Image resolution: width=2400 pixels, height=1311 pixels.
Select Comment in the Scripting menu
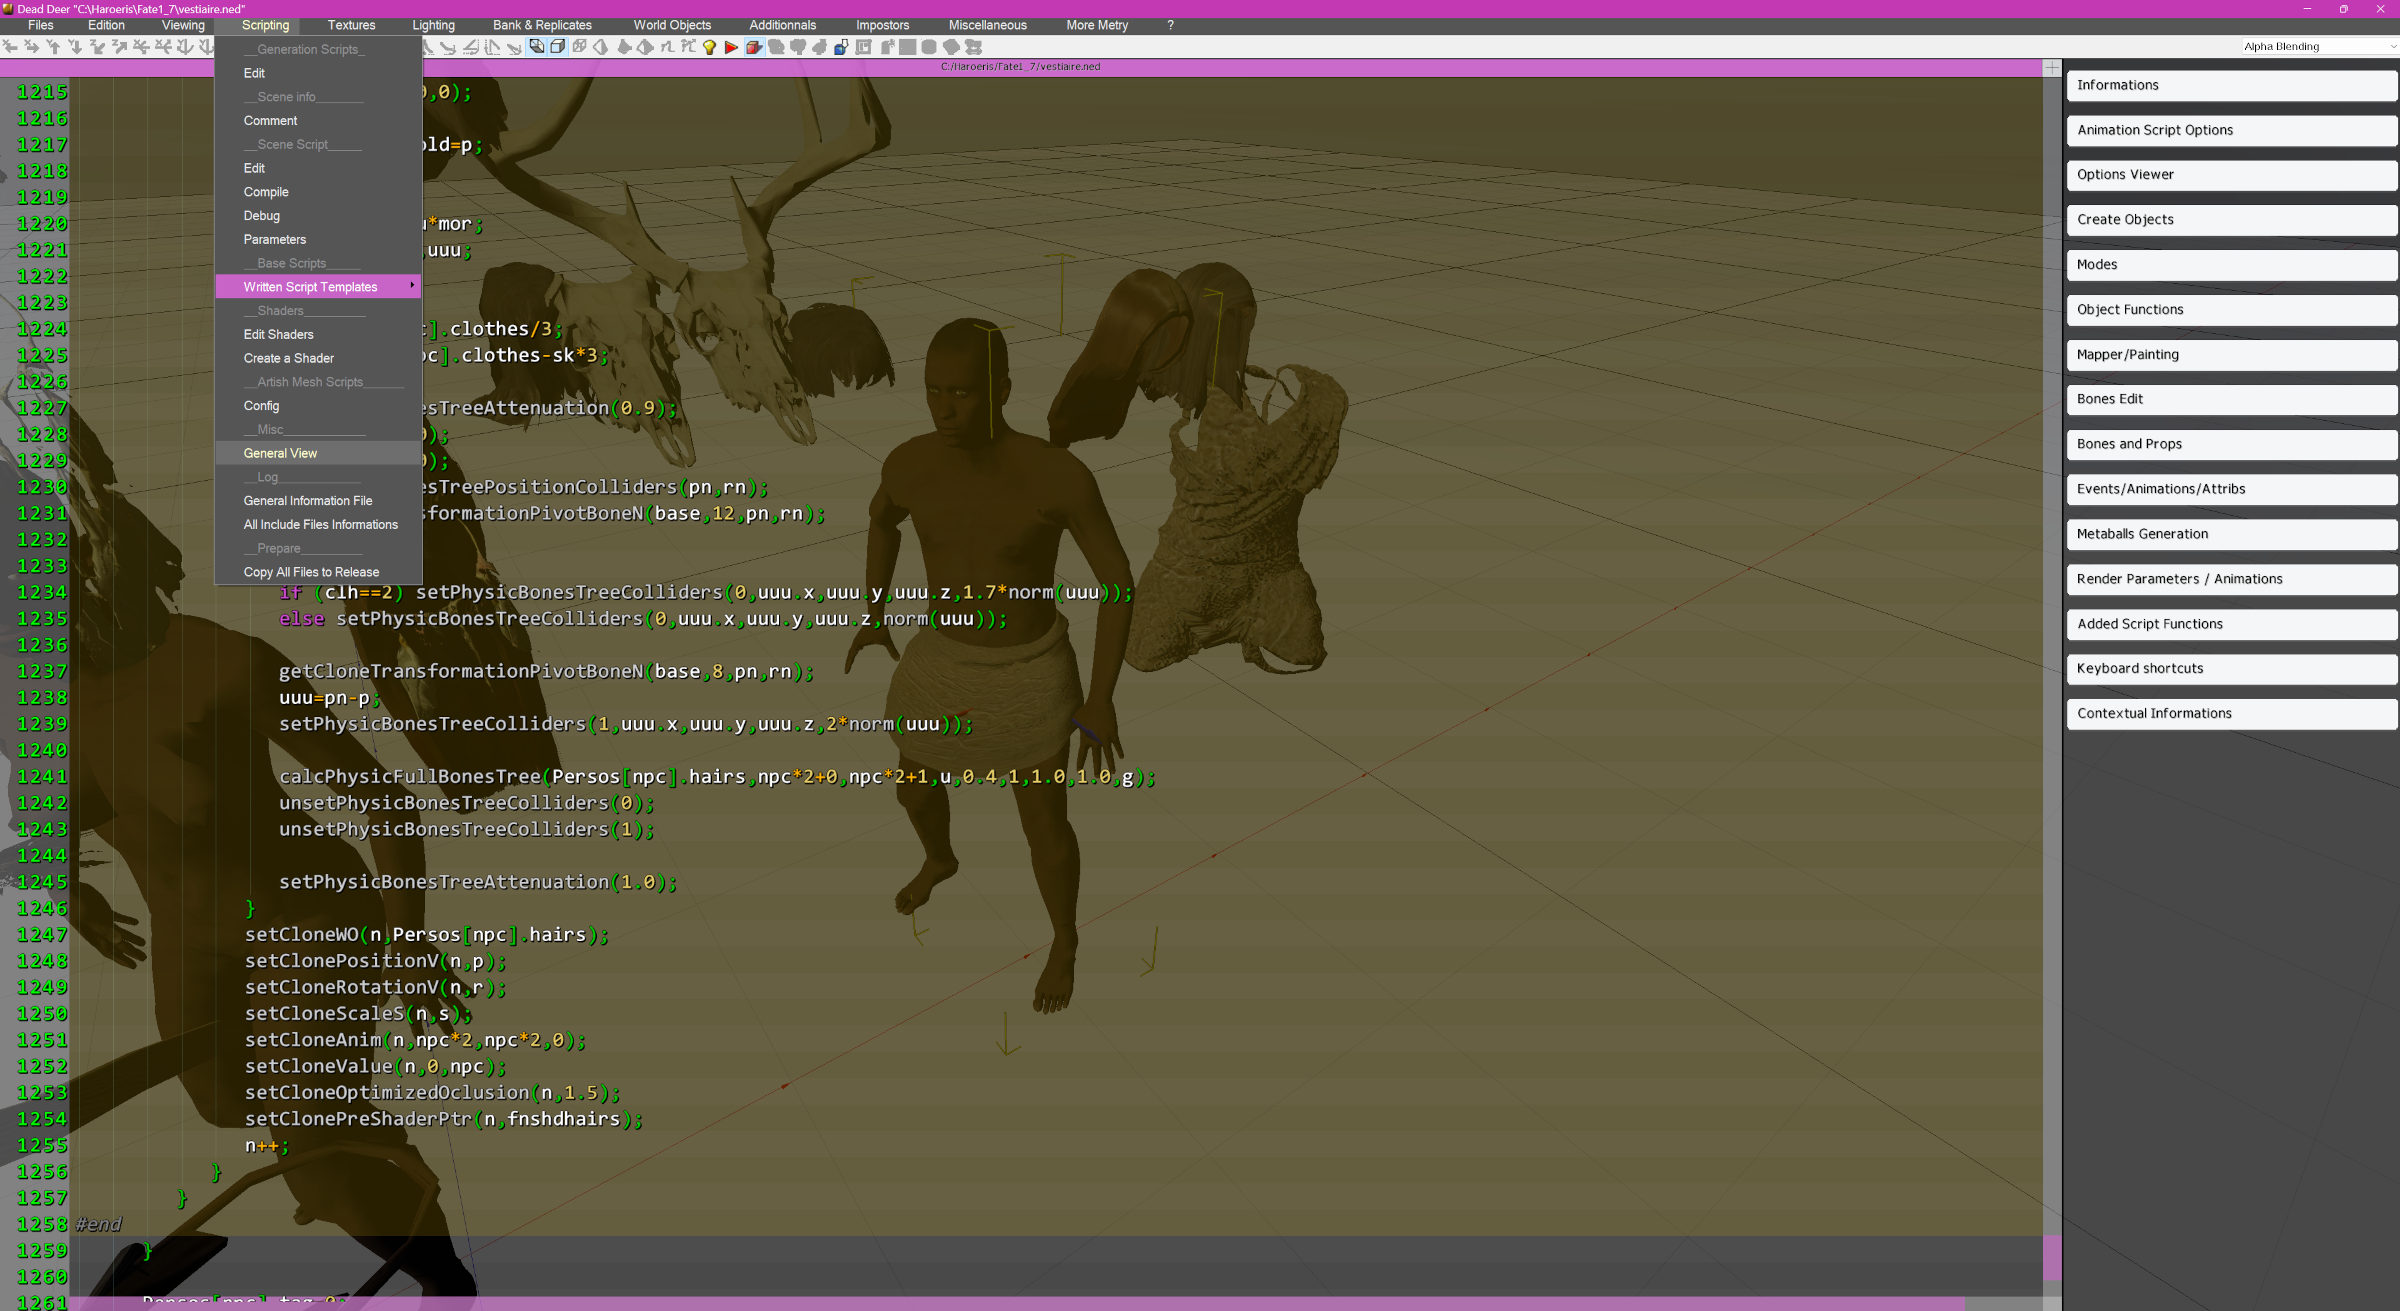click(318, 121)
